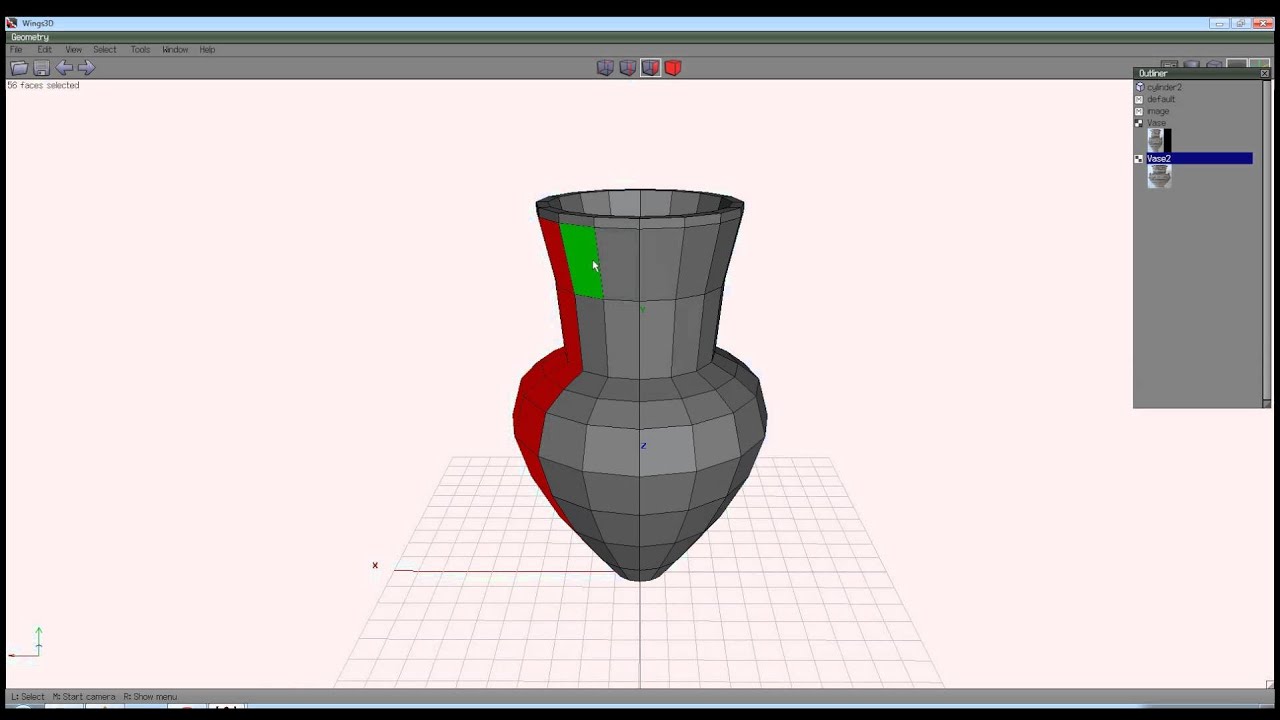Click the 'M: Start camera' status hint

(84, 697)
